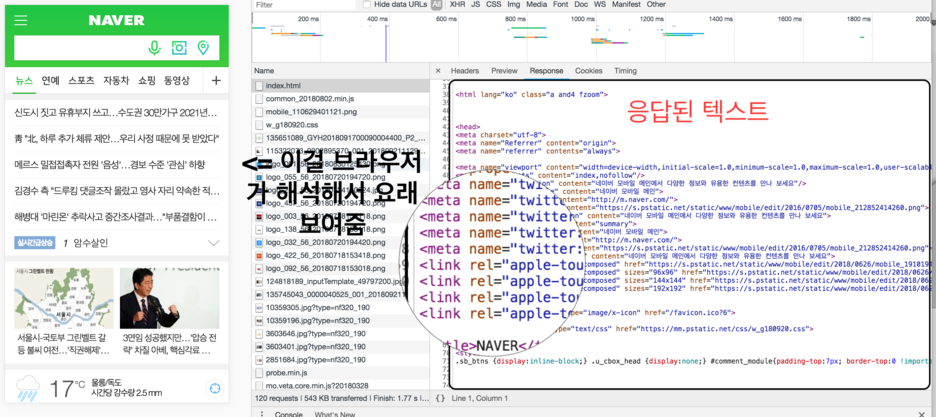
Task: Filter requests by XHR
Action: coord(457,4)
